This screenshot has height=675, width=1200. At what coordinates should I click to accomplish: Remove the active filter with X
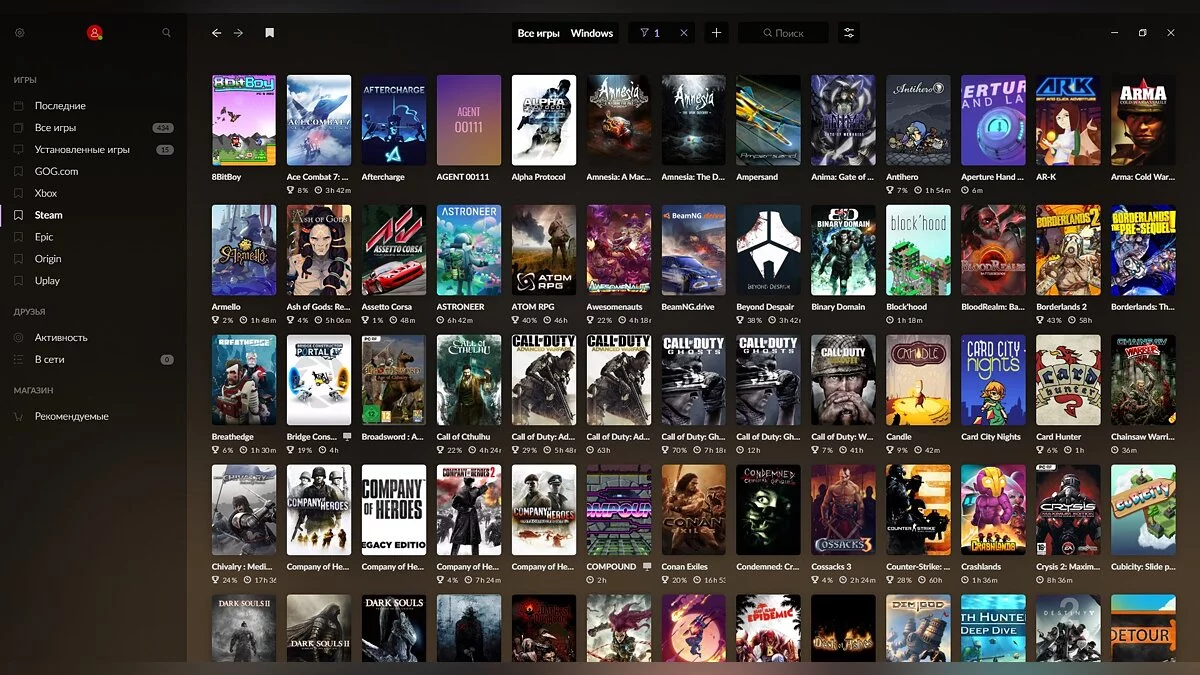click(x=684, y=33)
